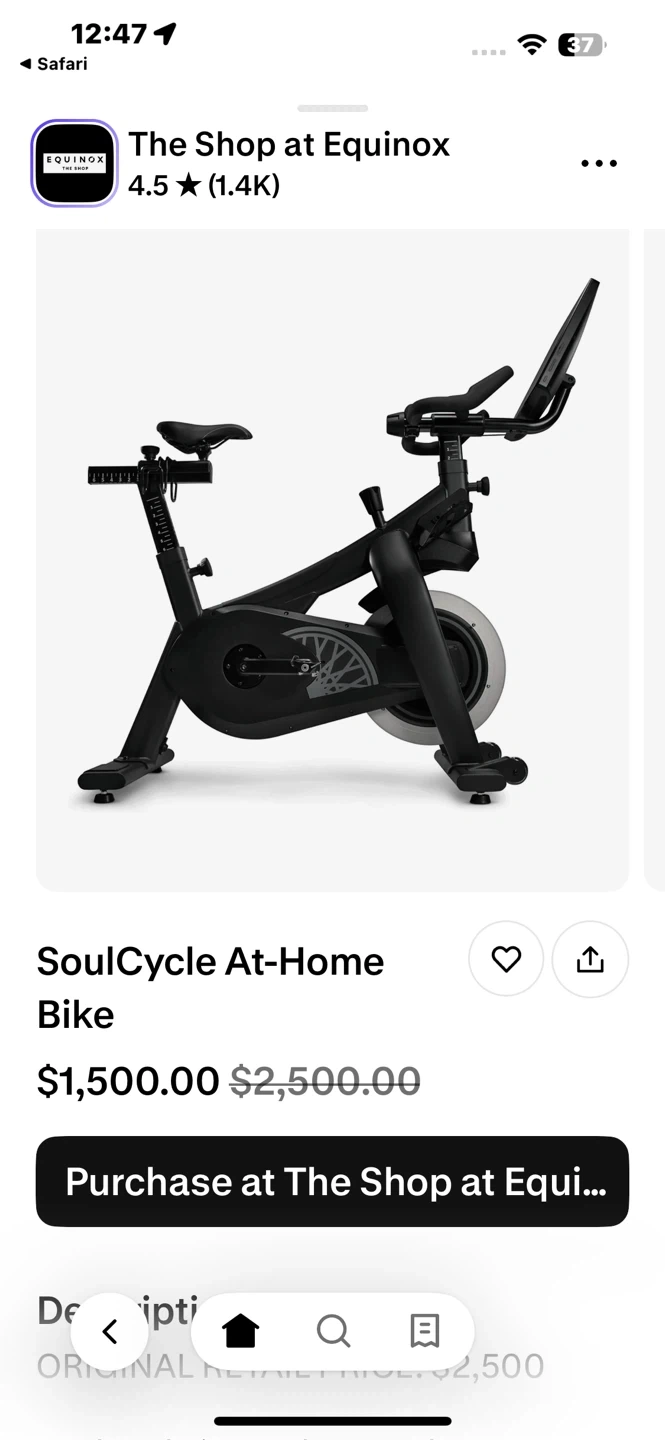Tap Purchase at The Shop at Equinox button
This screenshot has height=1440, width=665.
pyautogui.click(x=332, y=1181)
